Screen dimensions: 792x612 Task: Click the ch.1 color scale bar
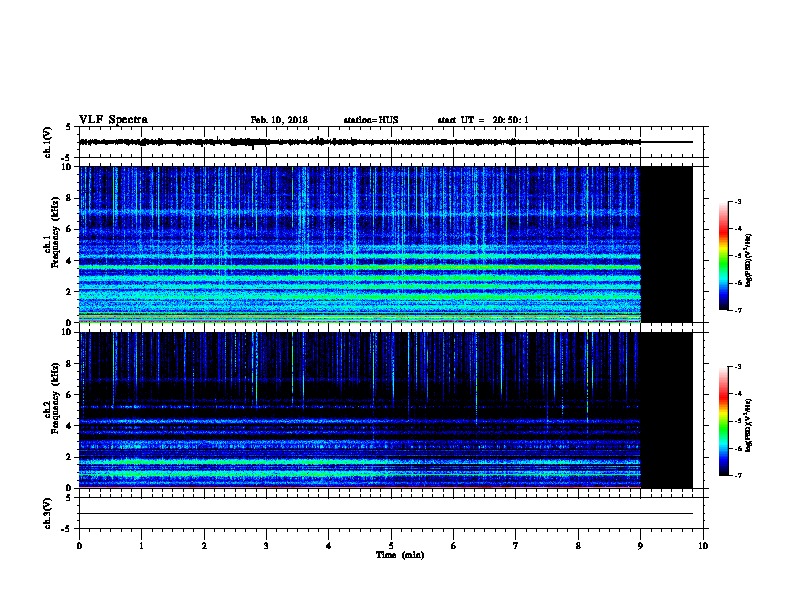coord(724,256)
